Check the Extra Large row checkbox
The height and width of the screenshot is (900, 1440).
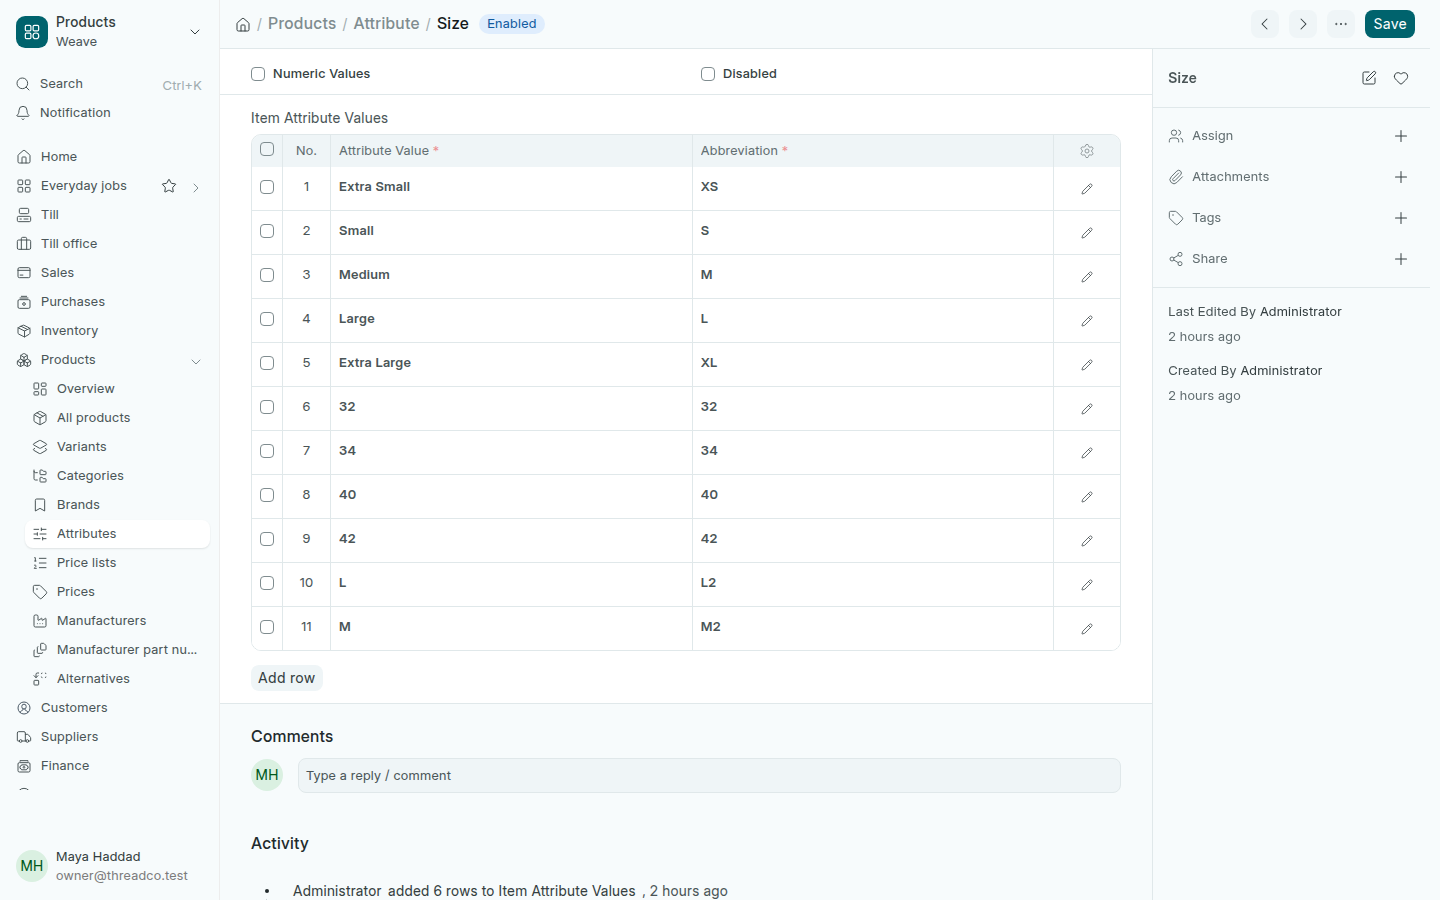(x=267, y=363)
